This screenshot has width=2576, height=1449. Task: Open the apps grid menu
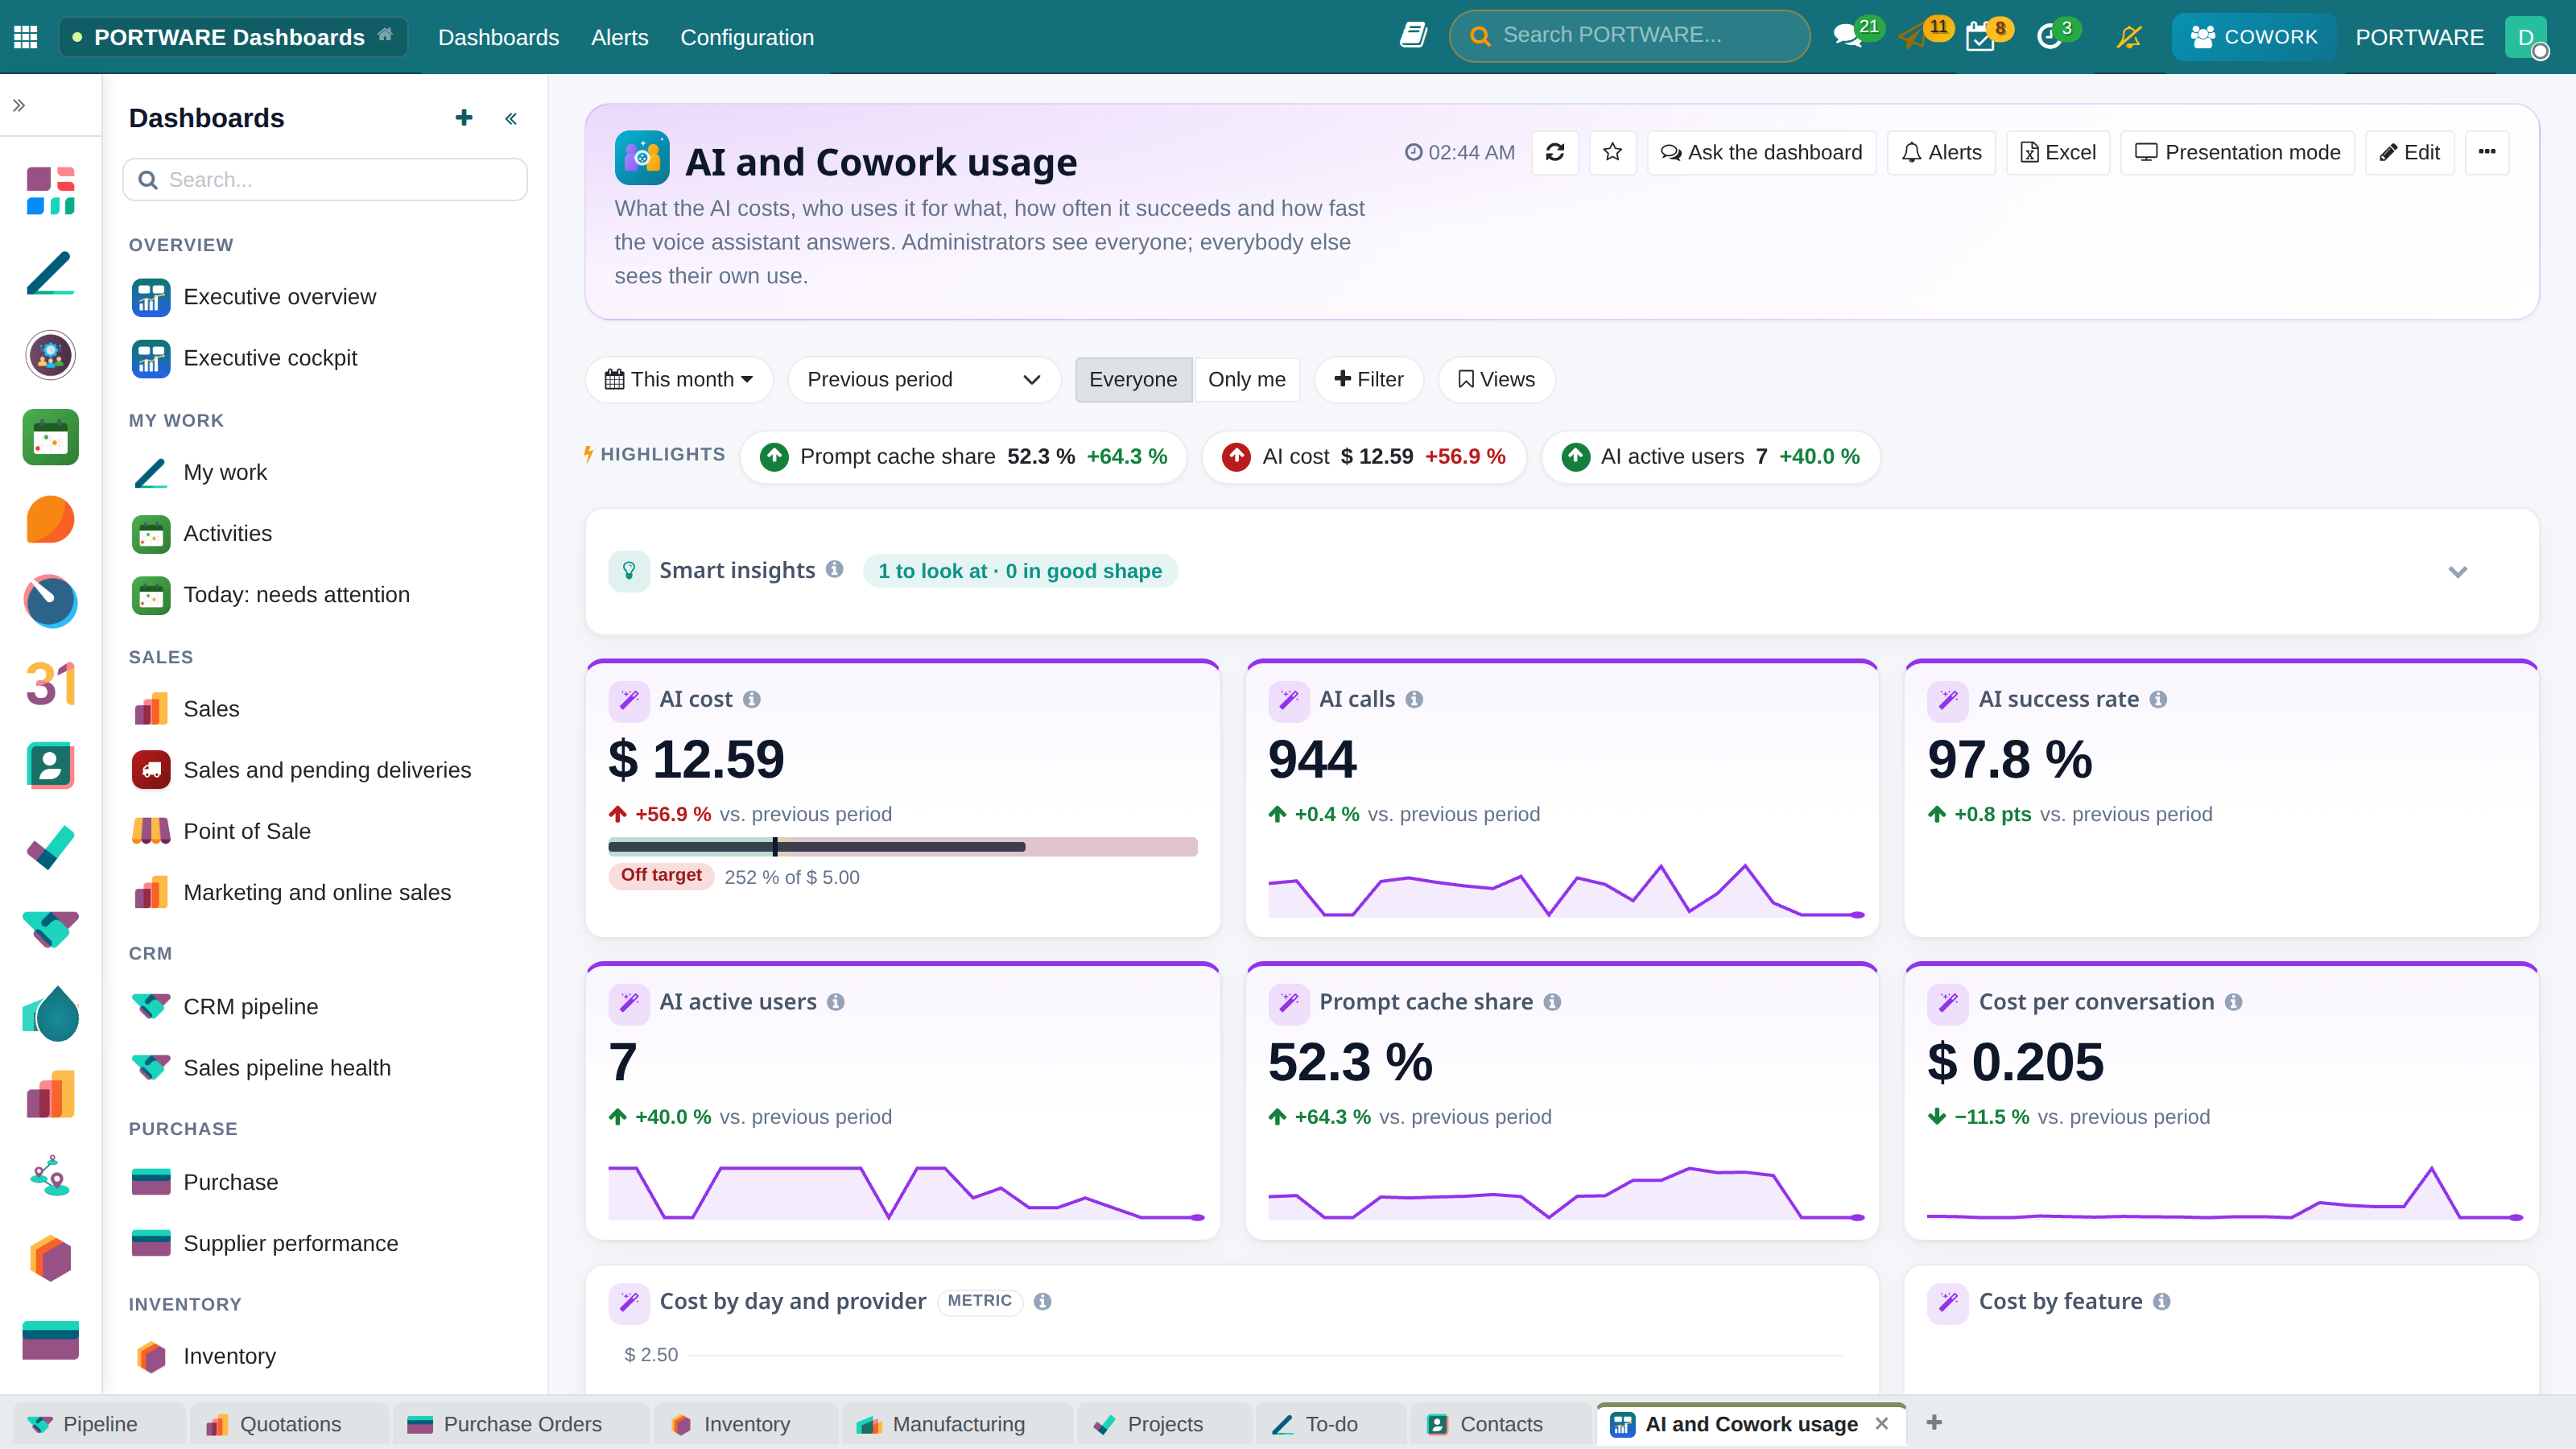point(26,37)
